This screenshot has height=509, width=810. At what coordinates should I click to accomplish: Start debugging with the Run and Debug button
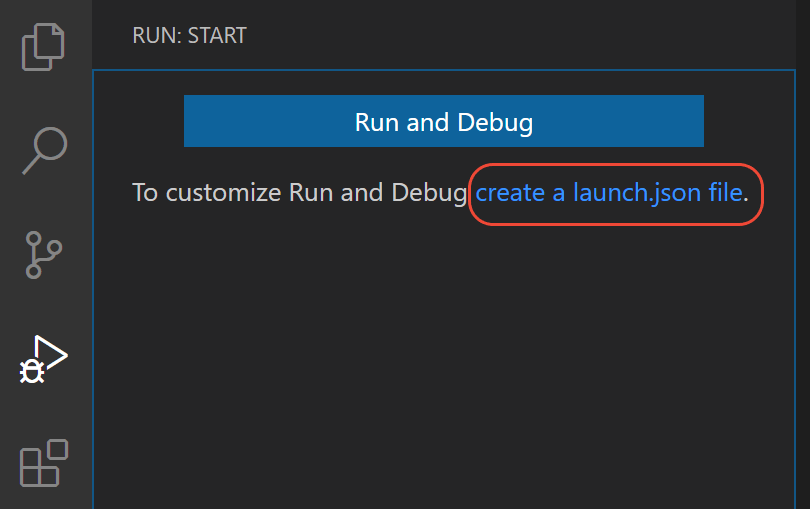443,122
